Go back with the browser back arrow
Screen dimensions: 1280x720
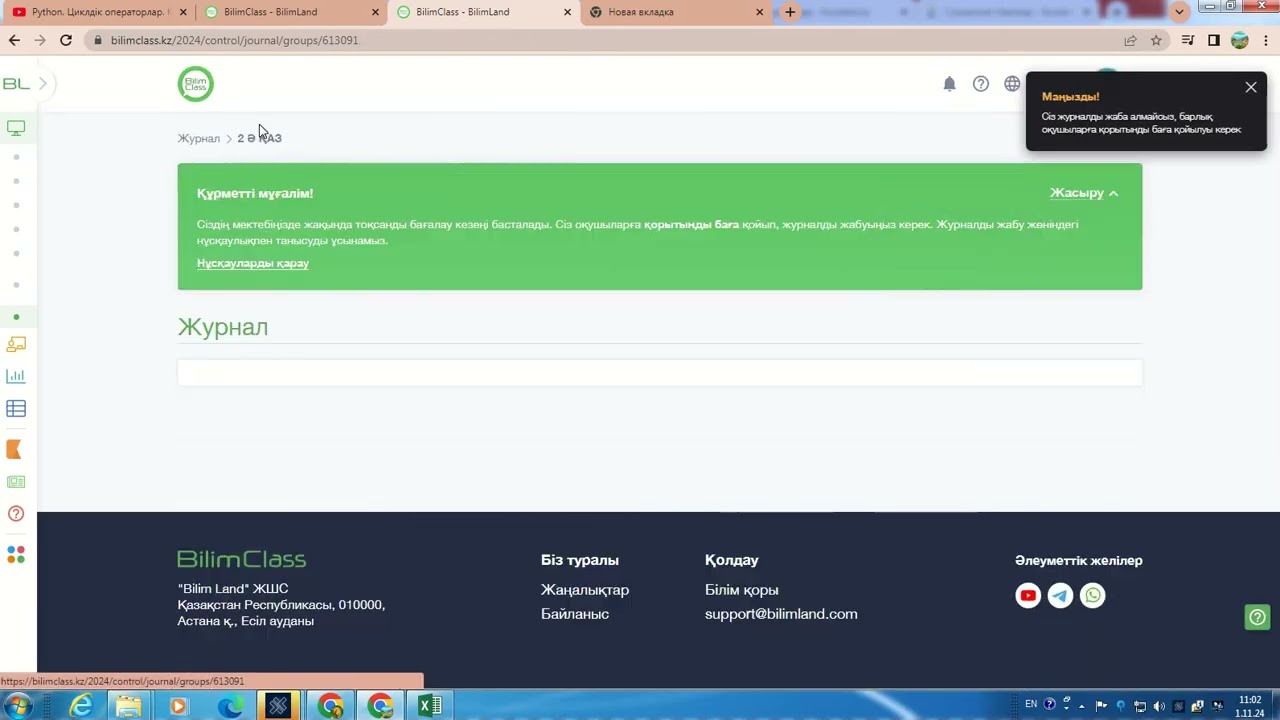[14, 40]
